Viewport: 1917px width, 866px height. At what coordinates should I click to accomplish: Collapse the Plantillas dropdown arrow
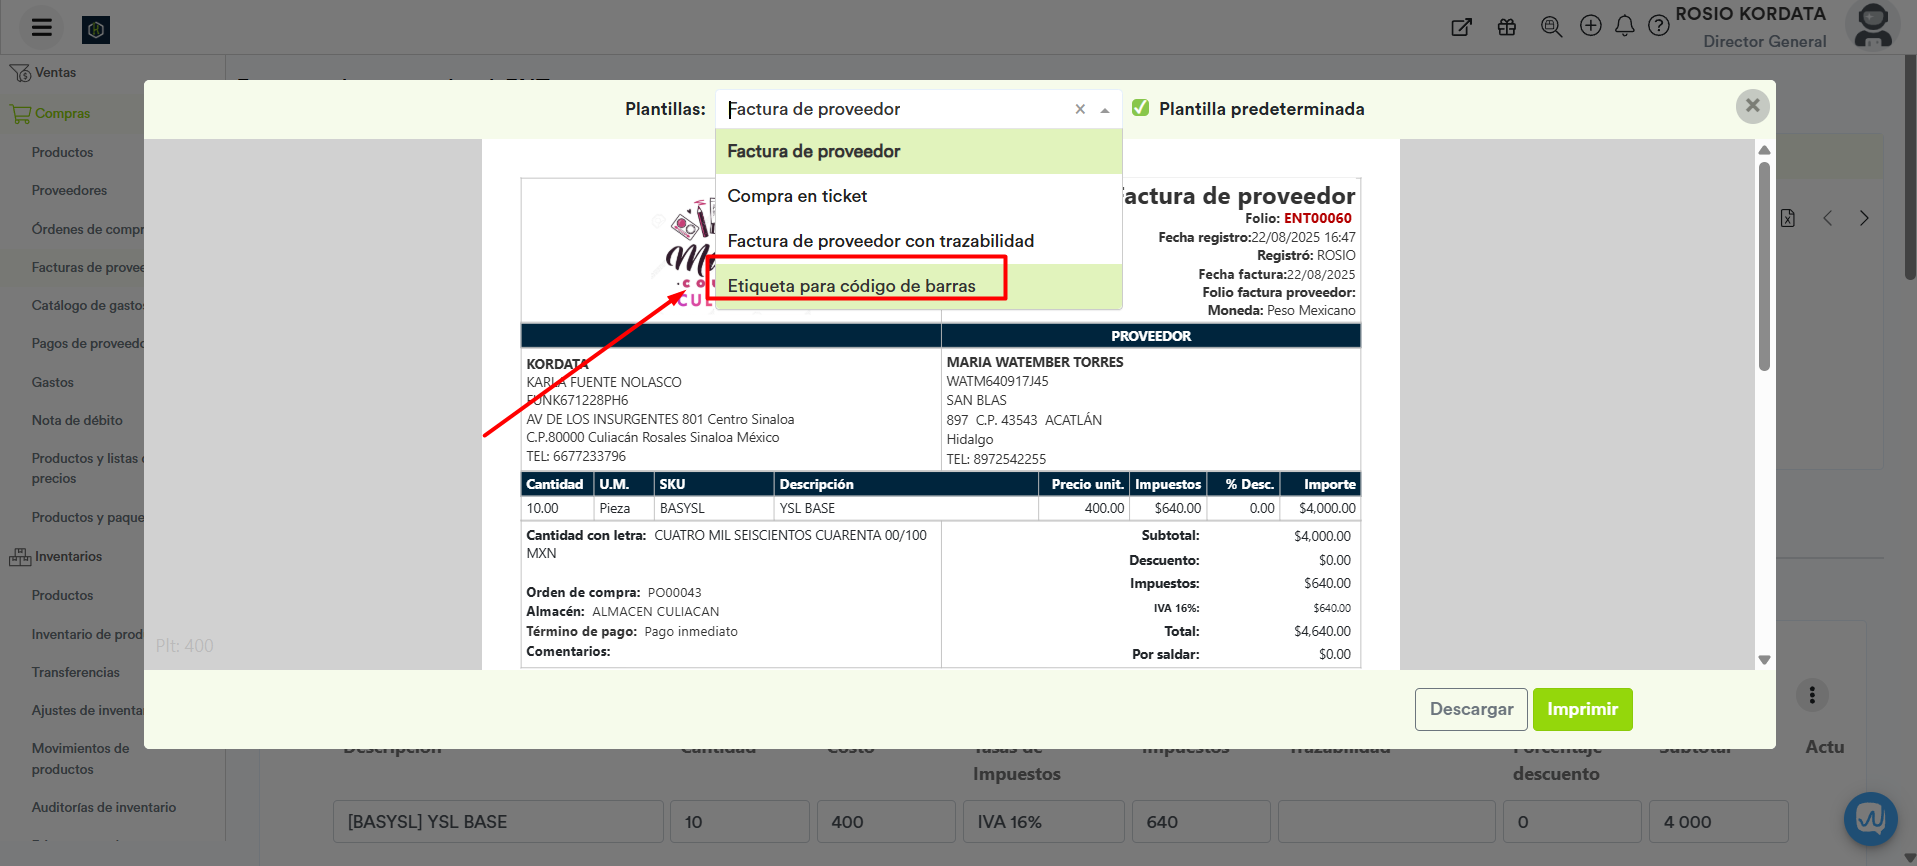(x=1105, y=110)
